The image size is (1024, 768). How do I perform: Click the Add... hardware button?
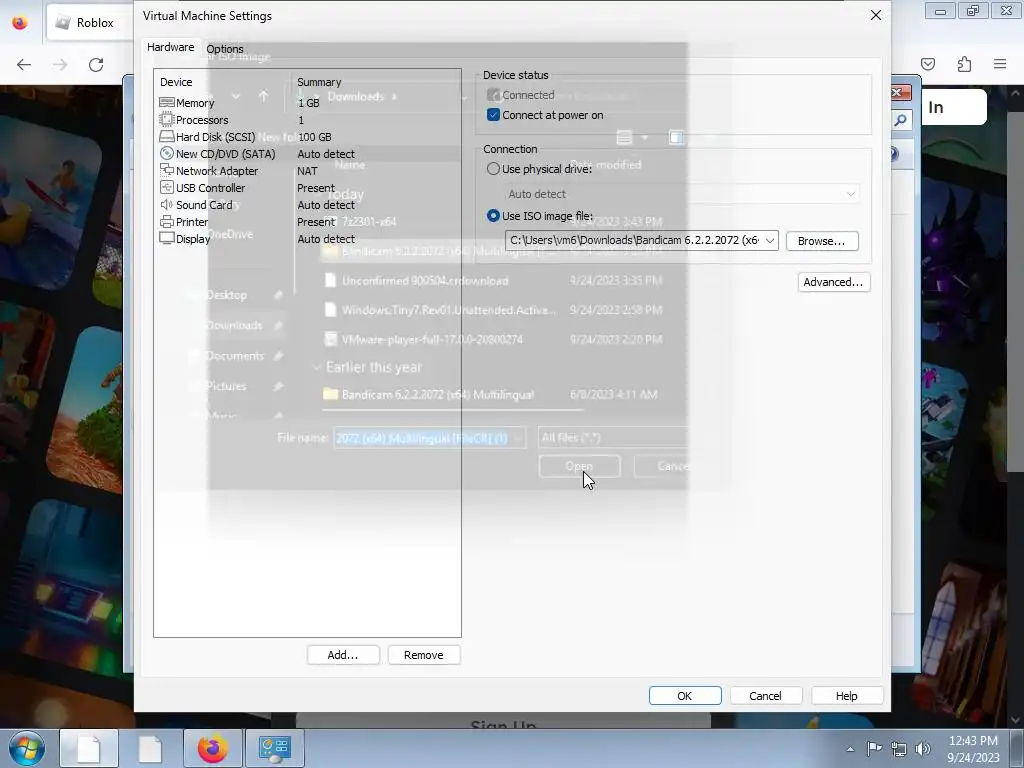point(343,655)
